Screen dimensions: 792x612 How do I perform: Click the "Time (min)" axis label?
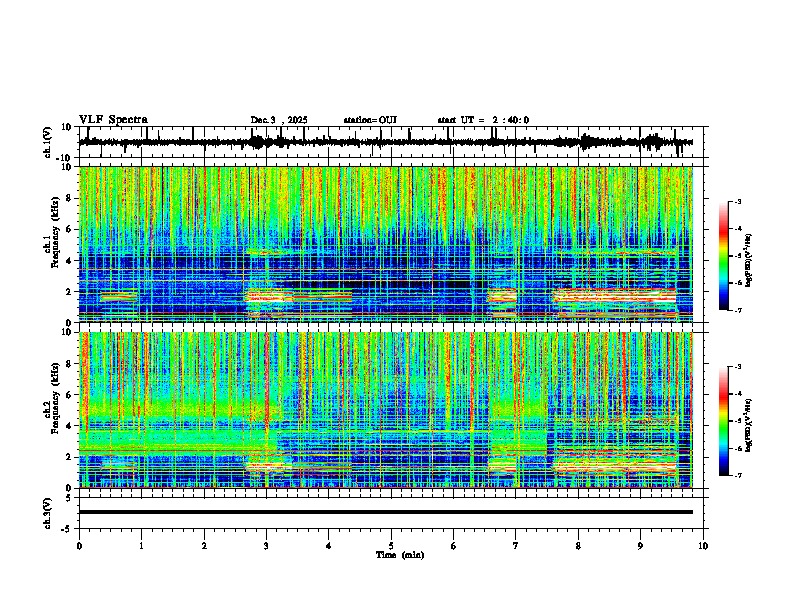coord(400,555)
